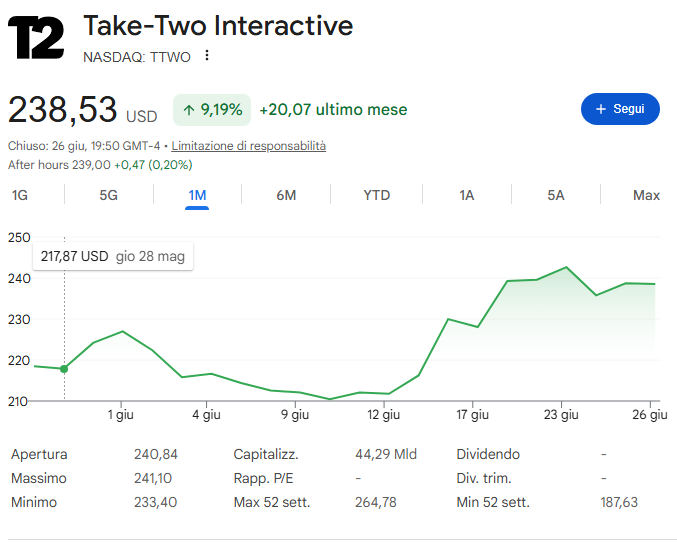Click the +20,07 ultimo mese text
The height and width of the screenshot is (547, 677).
[x=333, y=110]
